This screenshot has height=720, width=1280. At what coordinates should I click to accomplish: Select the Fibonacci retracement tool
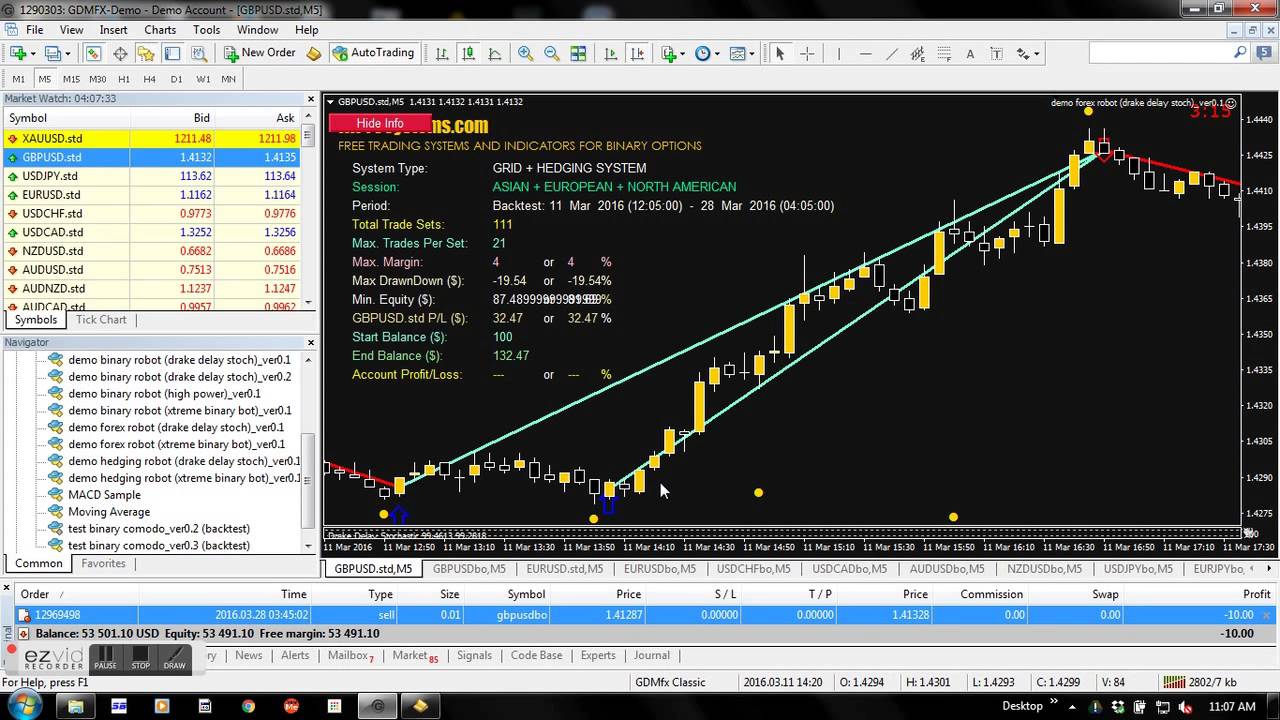(x=944, y=53)
